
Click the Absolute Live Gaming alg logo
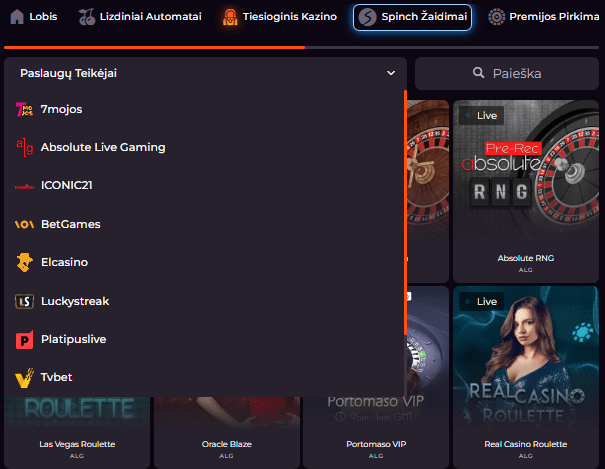point(24,147)
